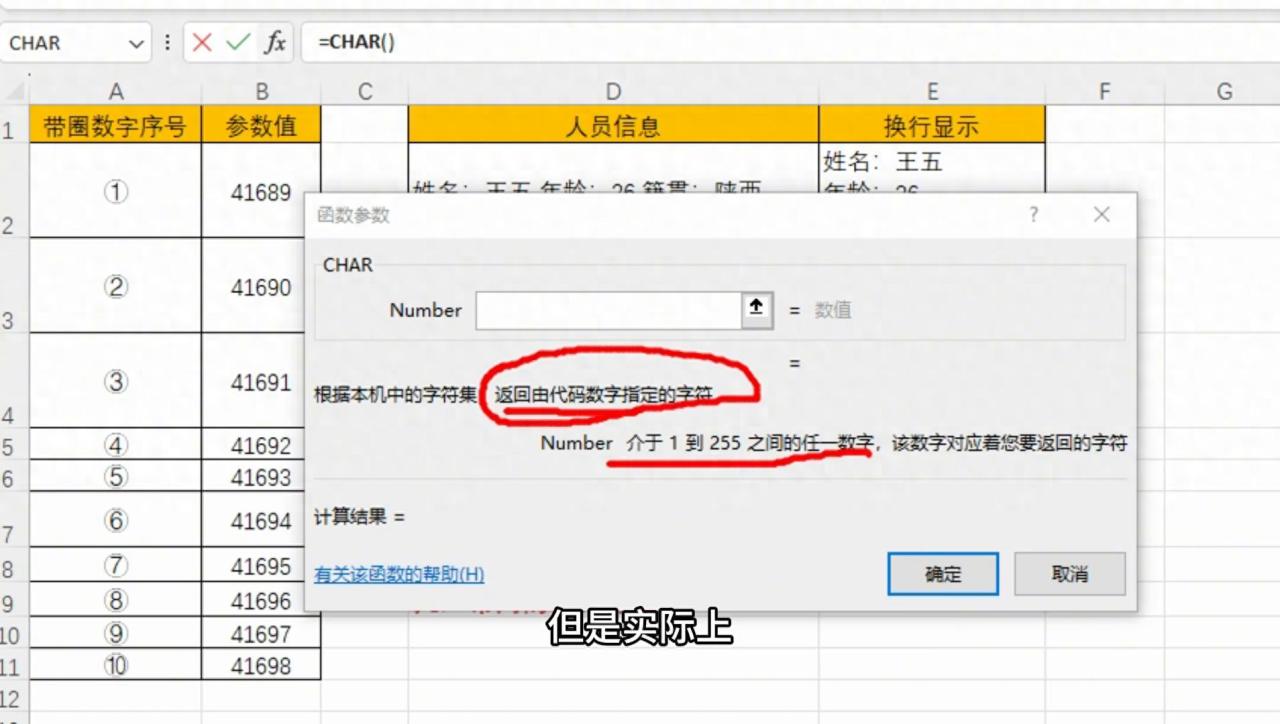Focus the Number argument input field
Viewport: 1280px width, 724px height.
[608, 310]
